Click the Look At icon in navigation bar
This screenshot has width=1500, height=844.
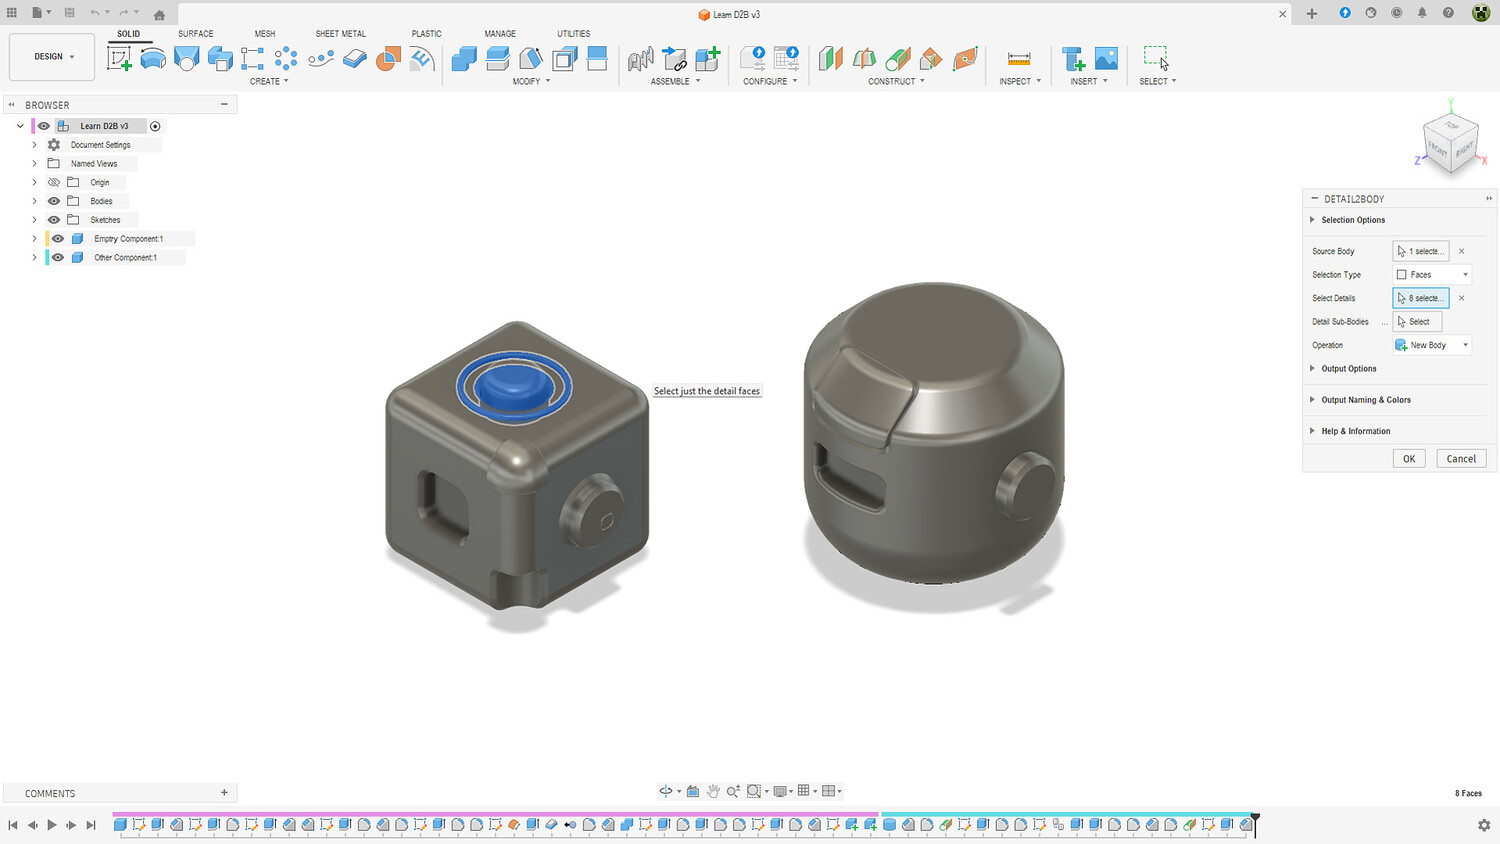(693, 791)
